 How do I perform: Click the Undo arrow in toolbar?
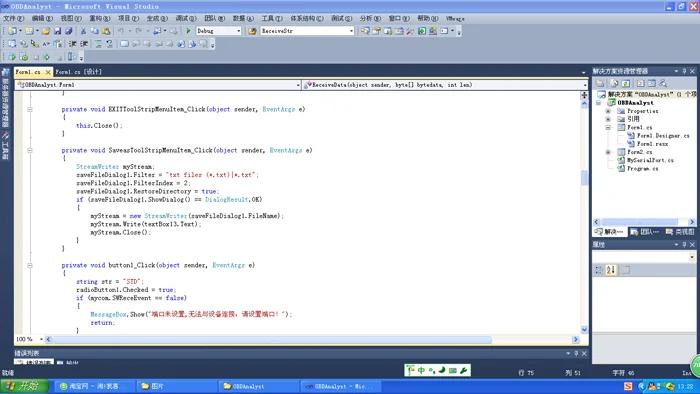[x=121, y=31]
